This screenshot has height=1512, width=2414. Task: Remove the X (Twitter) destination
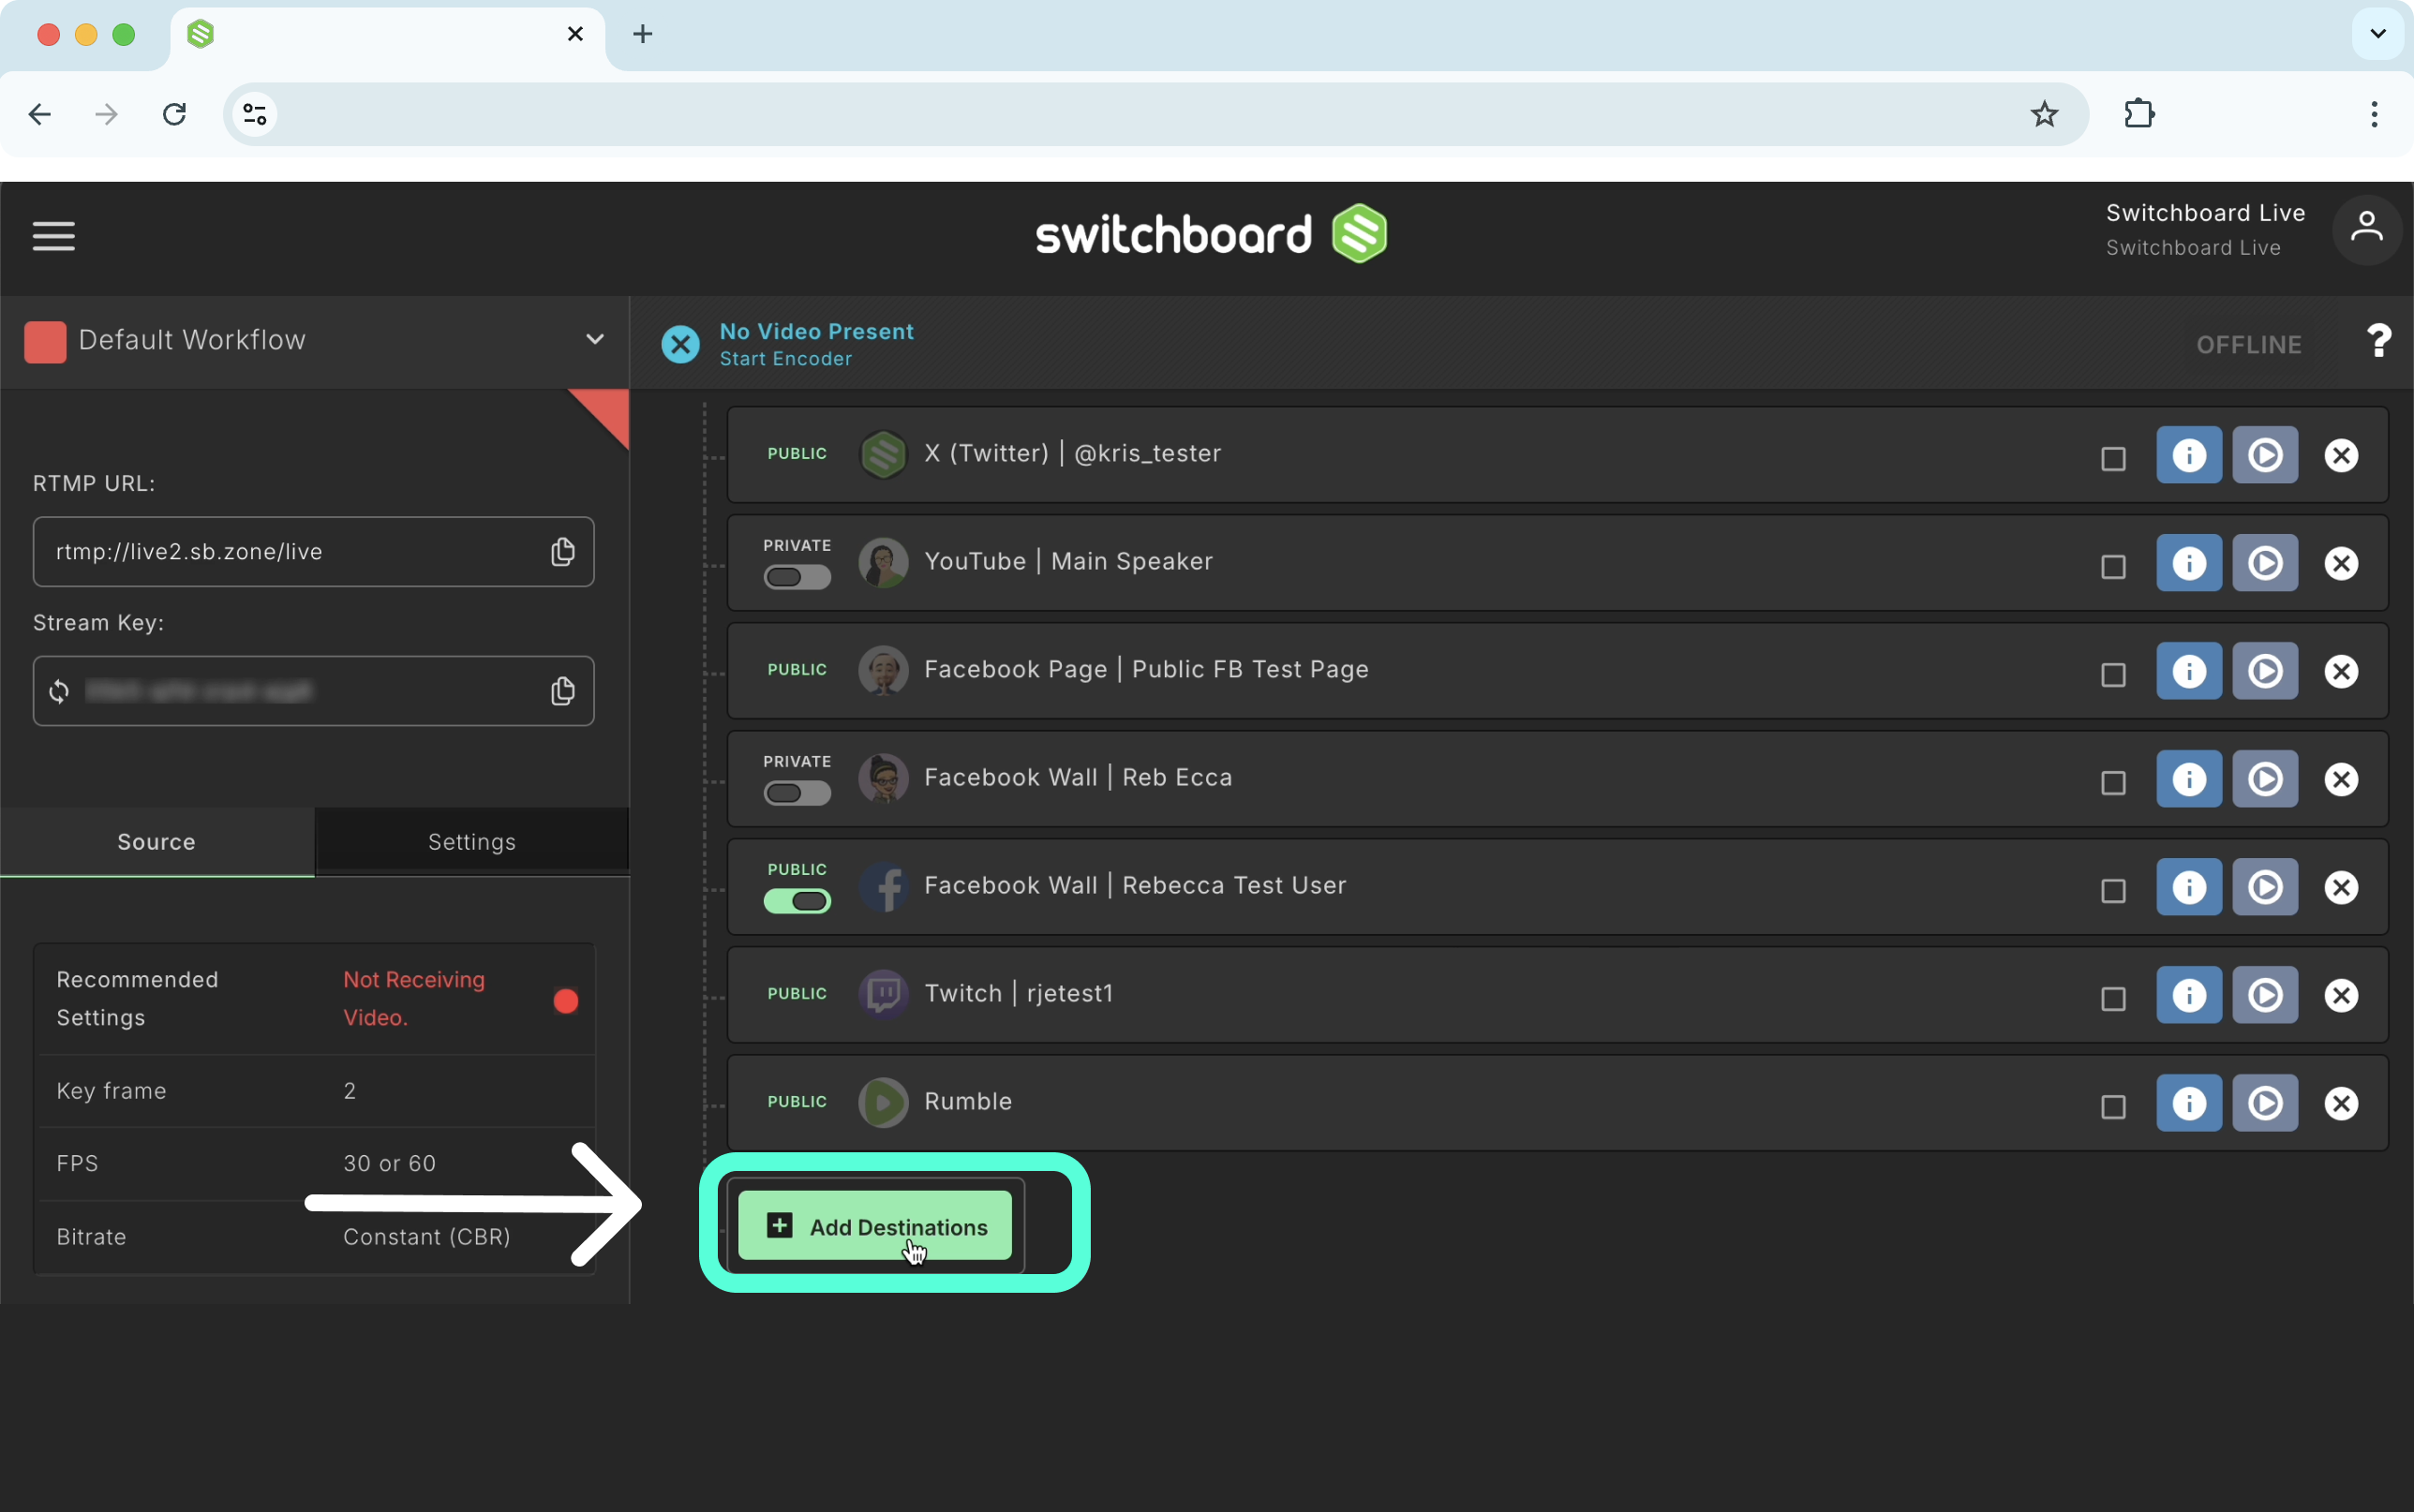click(x=2341, y=455)
